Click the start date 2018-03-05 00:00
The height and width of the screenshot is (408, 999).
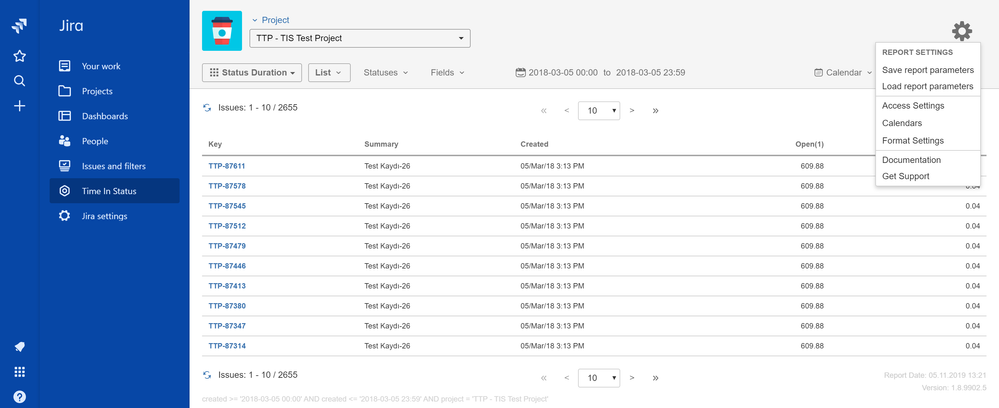point(563,73)
